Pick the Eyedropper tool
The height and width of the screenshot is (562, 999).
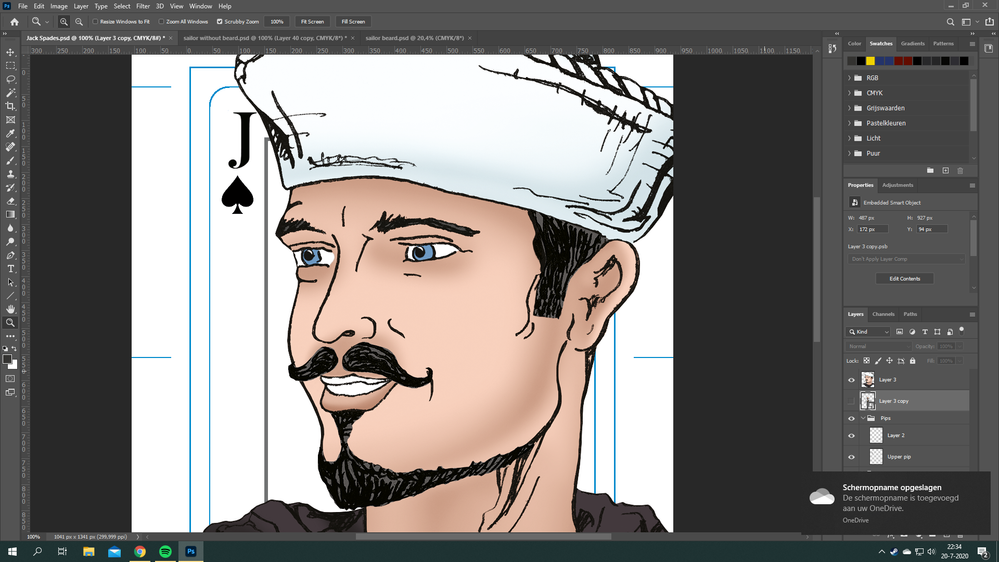point(11,133)
